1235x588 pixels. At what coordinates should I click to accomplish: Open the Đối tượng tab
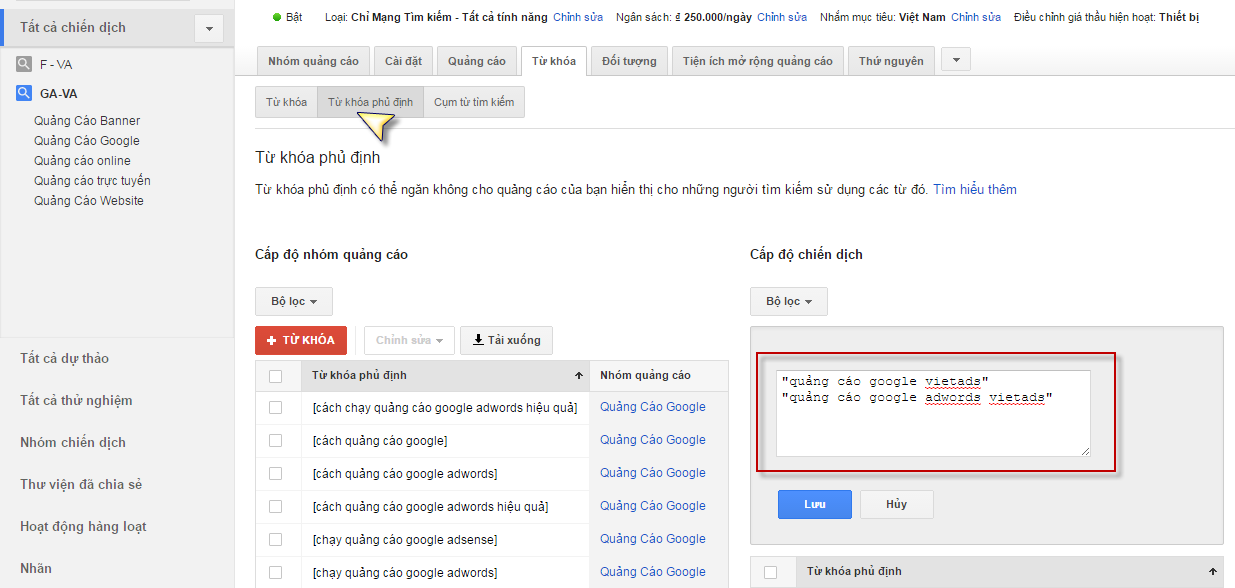coord(630,61)
